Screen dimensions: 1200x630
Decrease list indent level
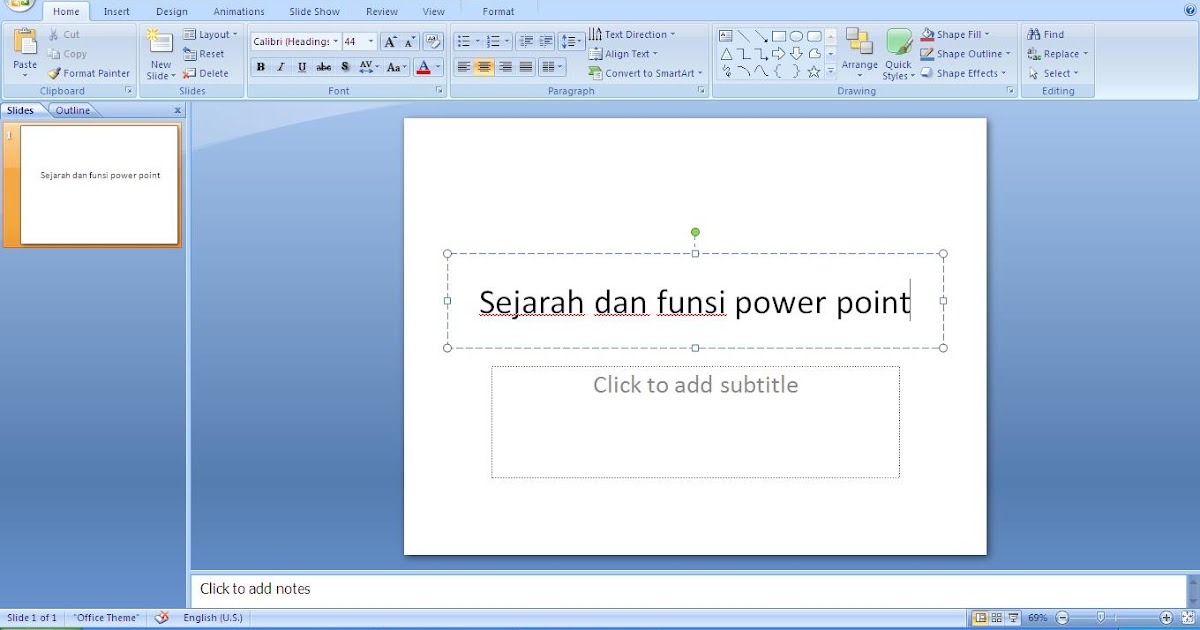(x=526, y=41)
